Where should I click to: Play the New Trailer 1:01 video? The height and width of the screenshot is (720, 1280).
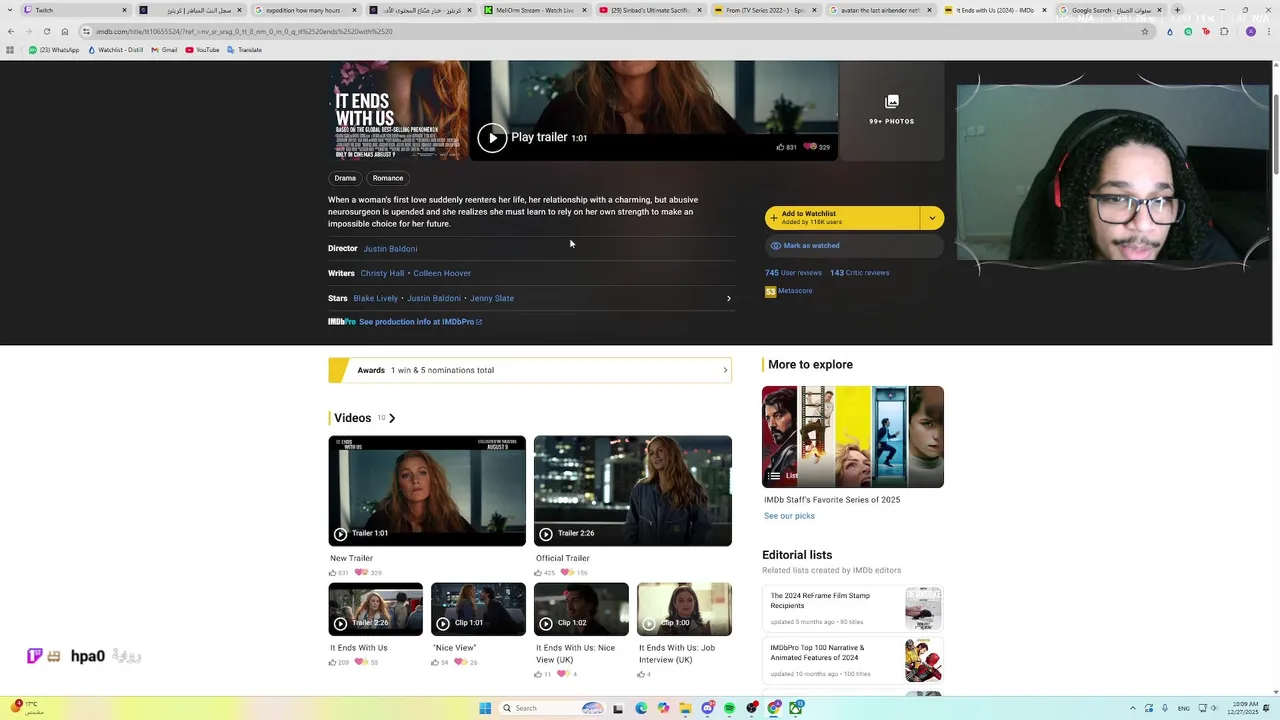[427, 491]
